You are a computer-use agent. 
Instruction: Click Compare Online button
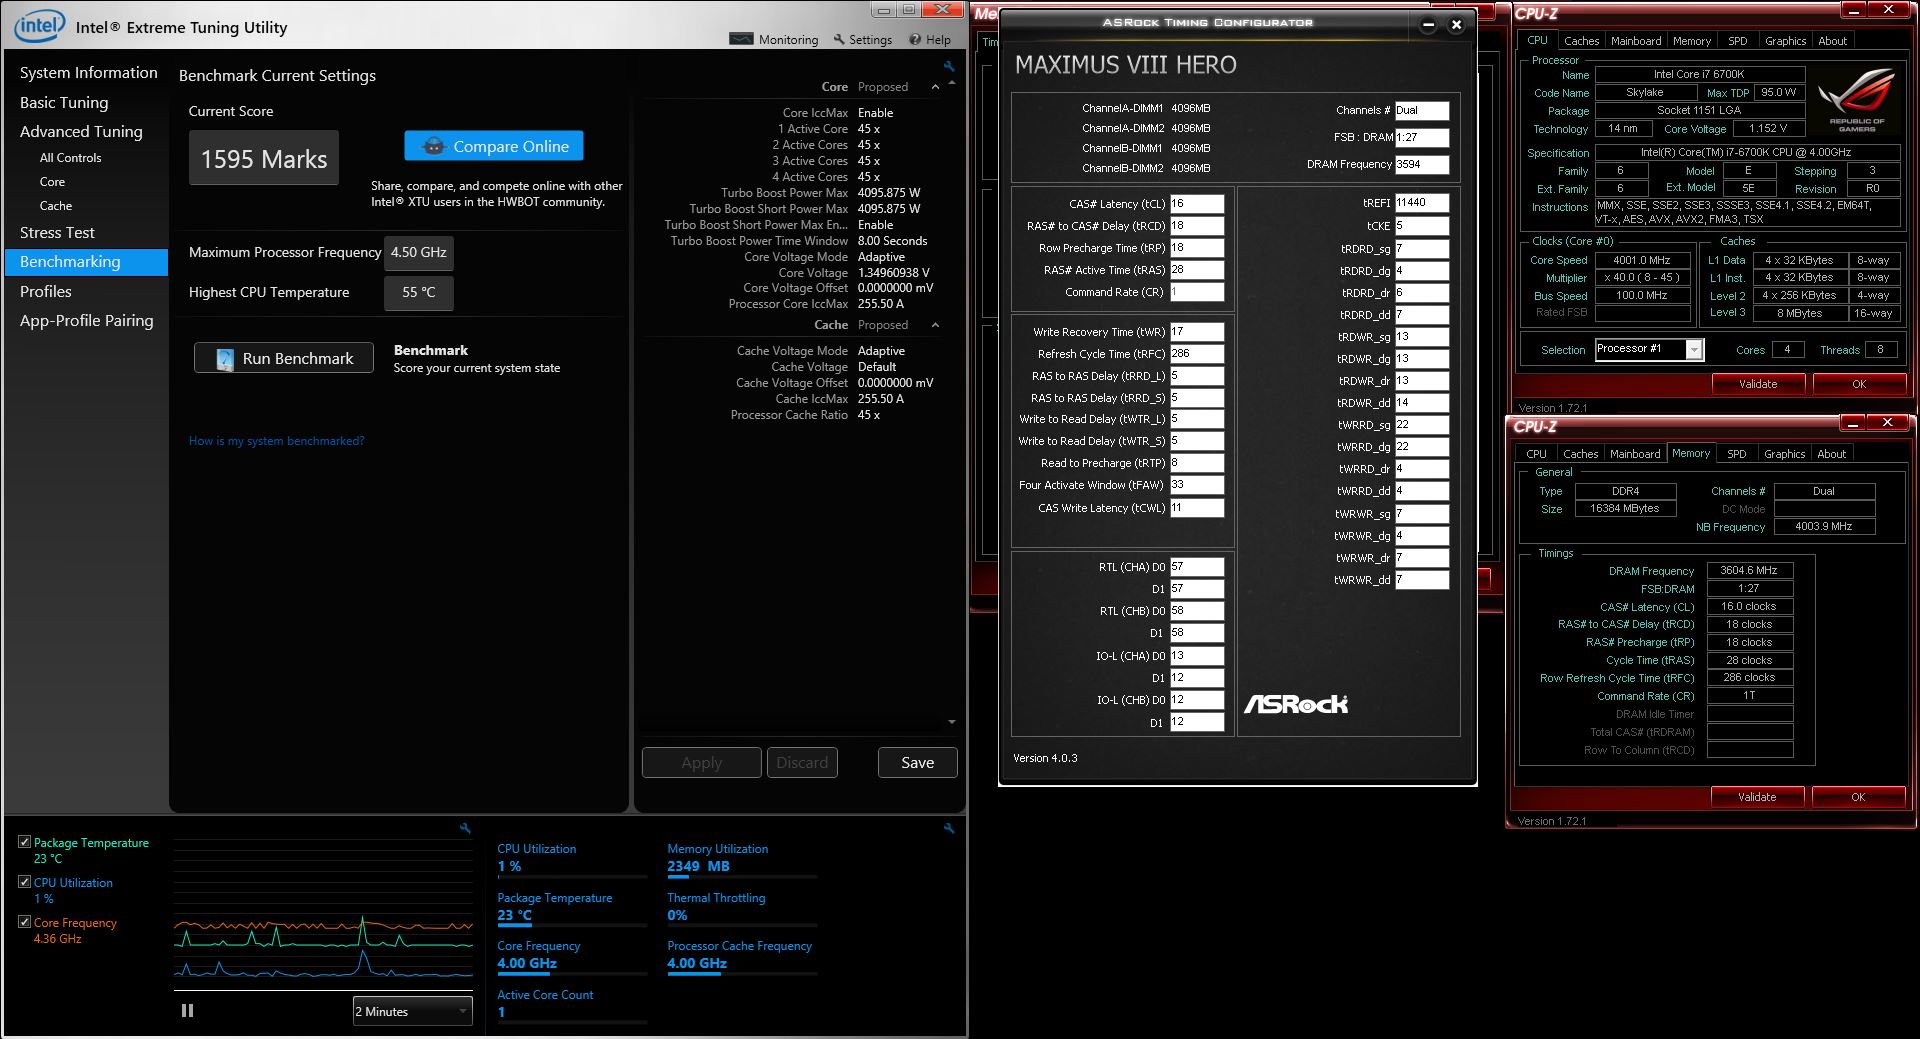pos(494,146)
